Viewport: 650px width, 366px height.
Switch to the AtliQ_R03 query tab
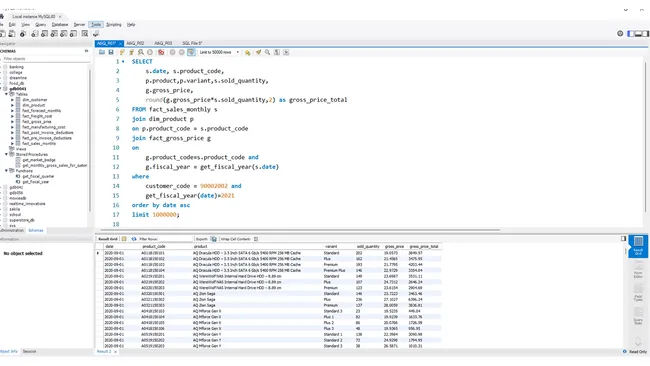click(x=163, y=43)
